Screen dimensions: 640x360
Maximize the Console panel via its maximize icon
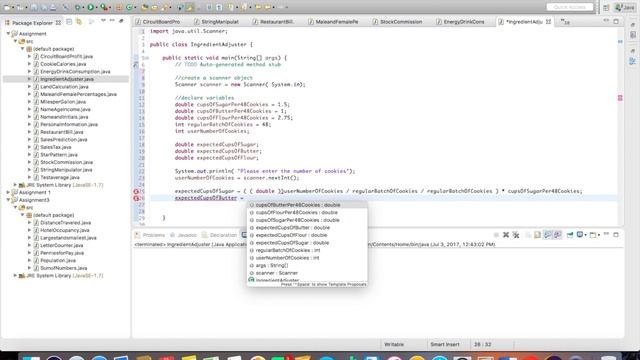point(616,235)
